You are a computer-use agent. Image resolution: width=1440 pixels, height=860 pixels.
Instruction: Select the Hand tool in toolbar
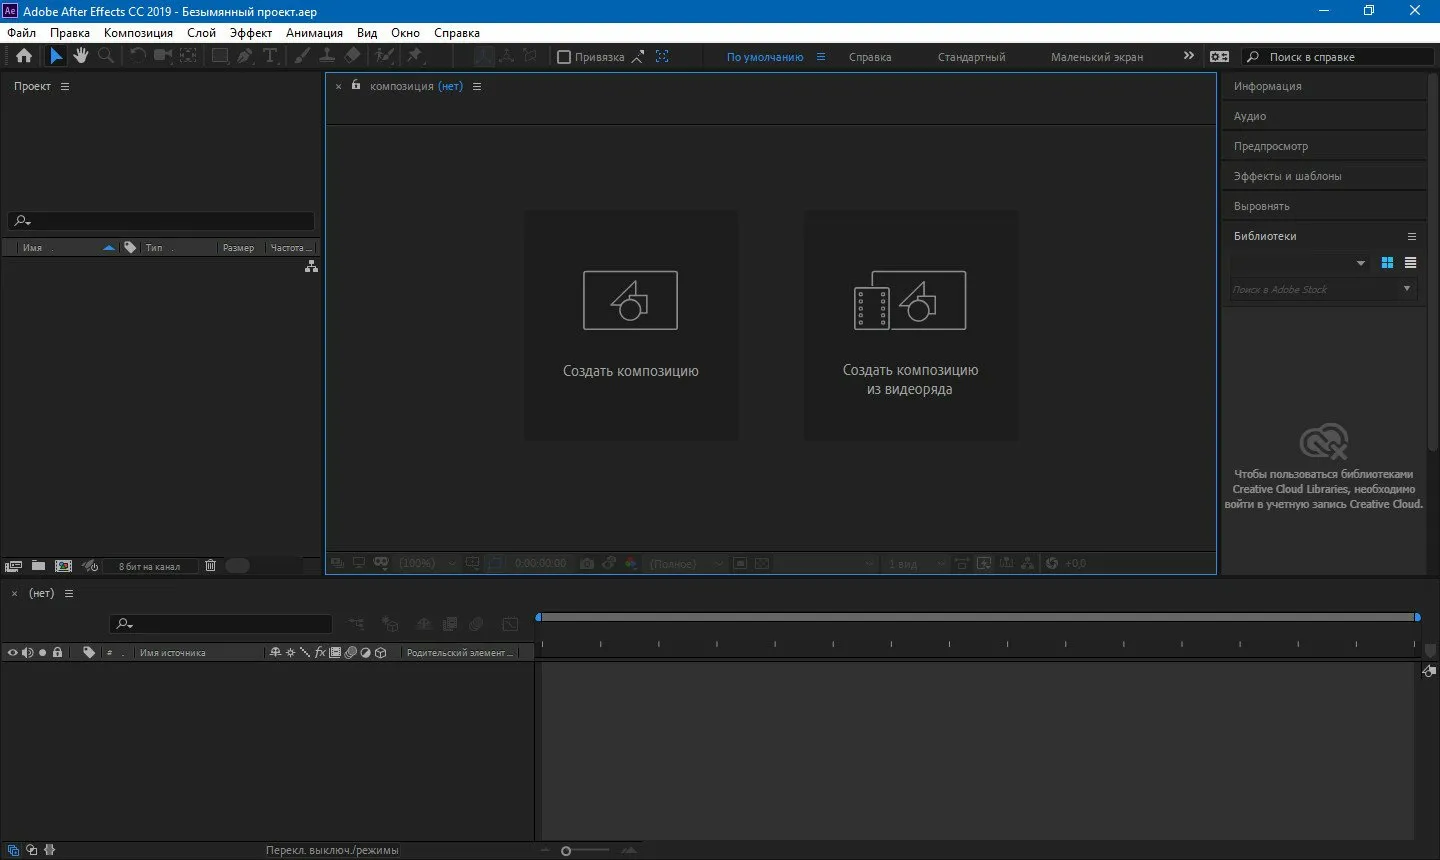(80, 56)
